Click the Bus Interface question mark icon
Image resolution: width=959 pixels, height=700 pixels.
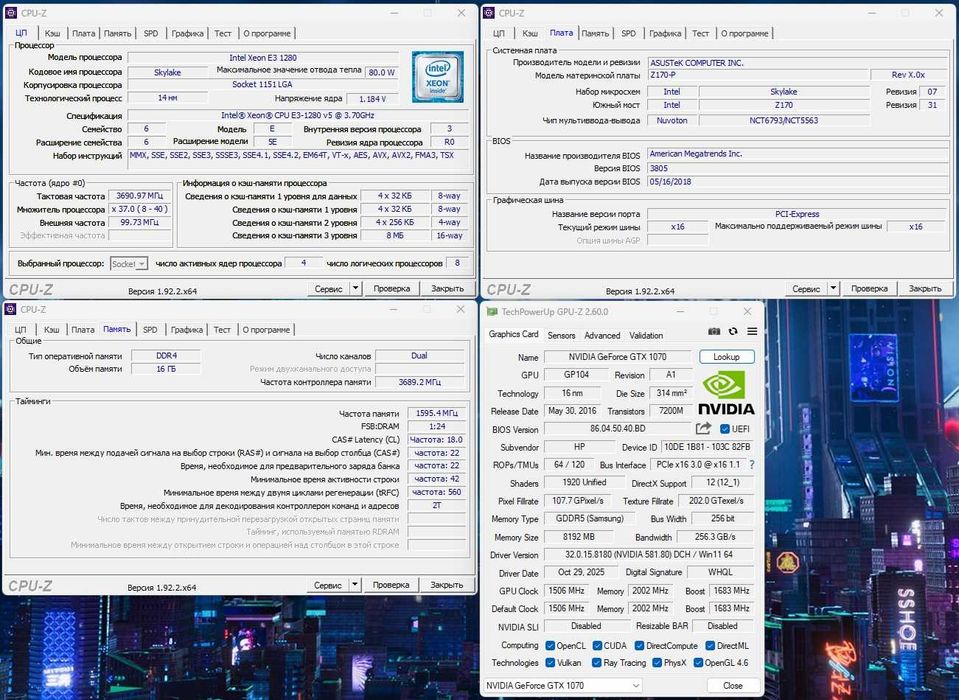pyautogui.click(x=752, y=465)
